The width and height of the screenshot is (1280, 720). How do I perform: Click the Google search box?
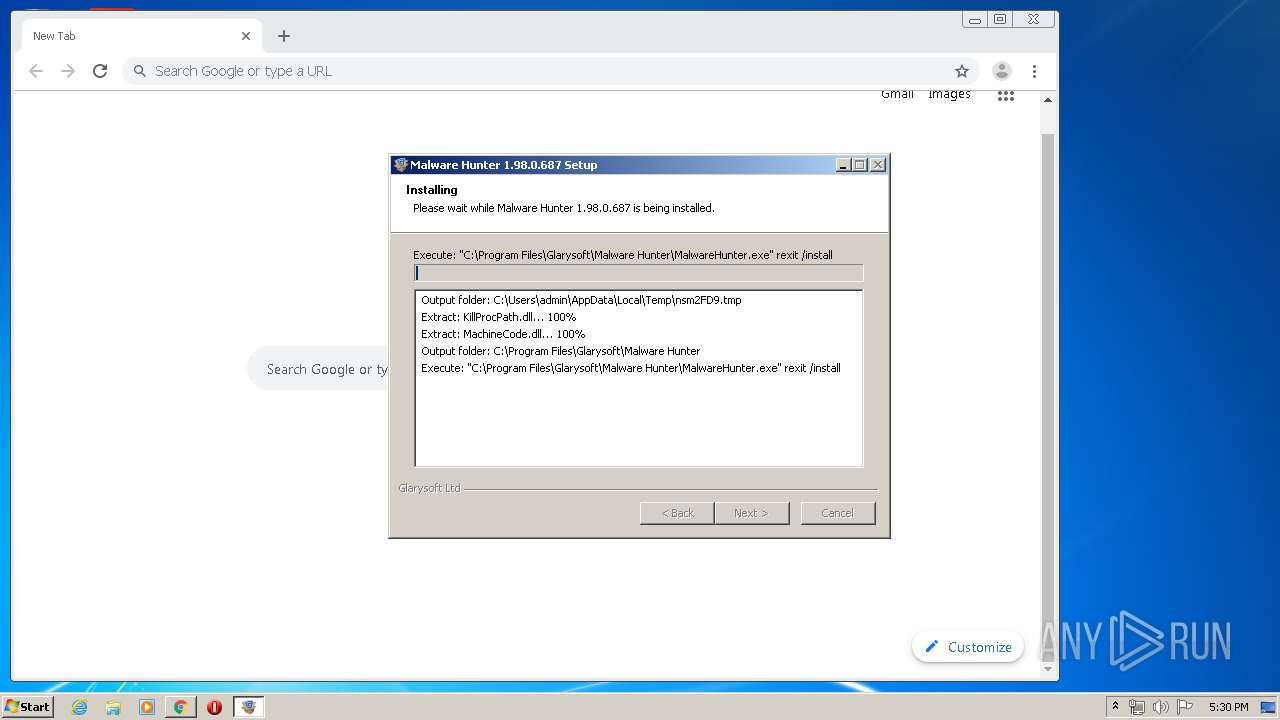point(318,369)
